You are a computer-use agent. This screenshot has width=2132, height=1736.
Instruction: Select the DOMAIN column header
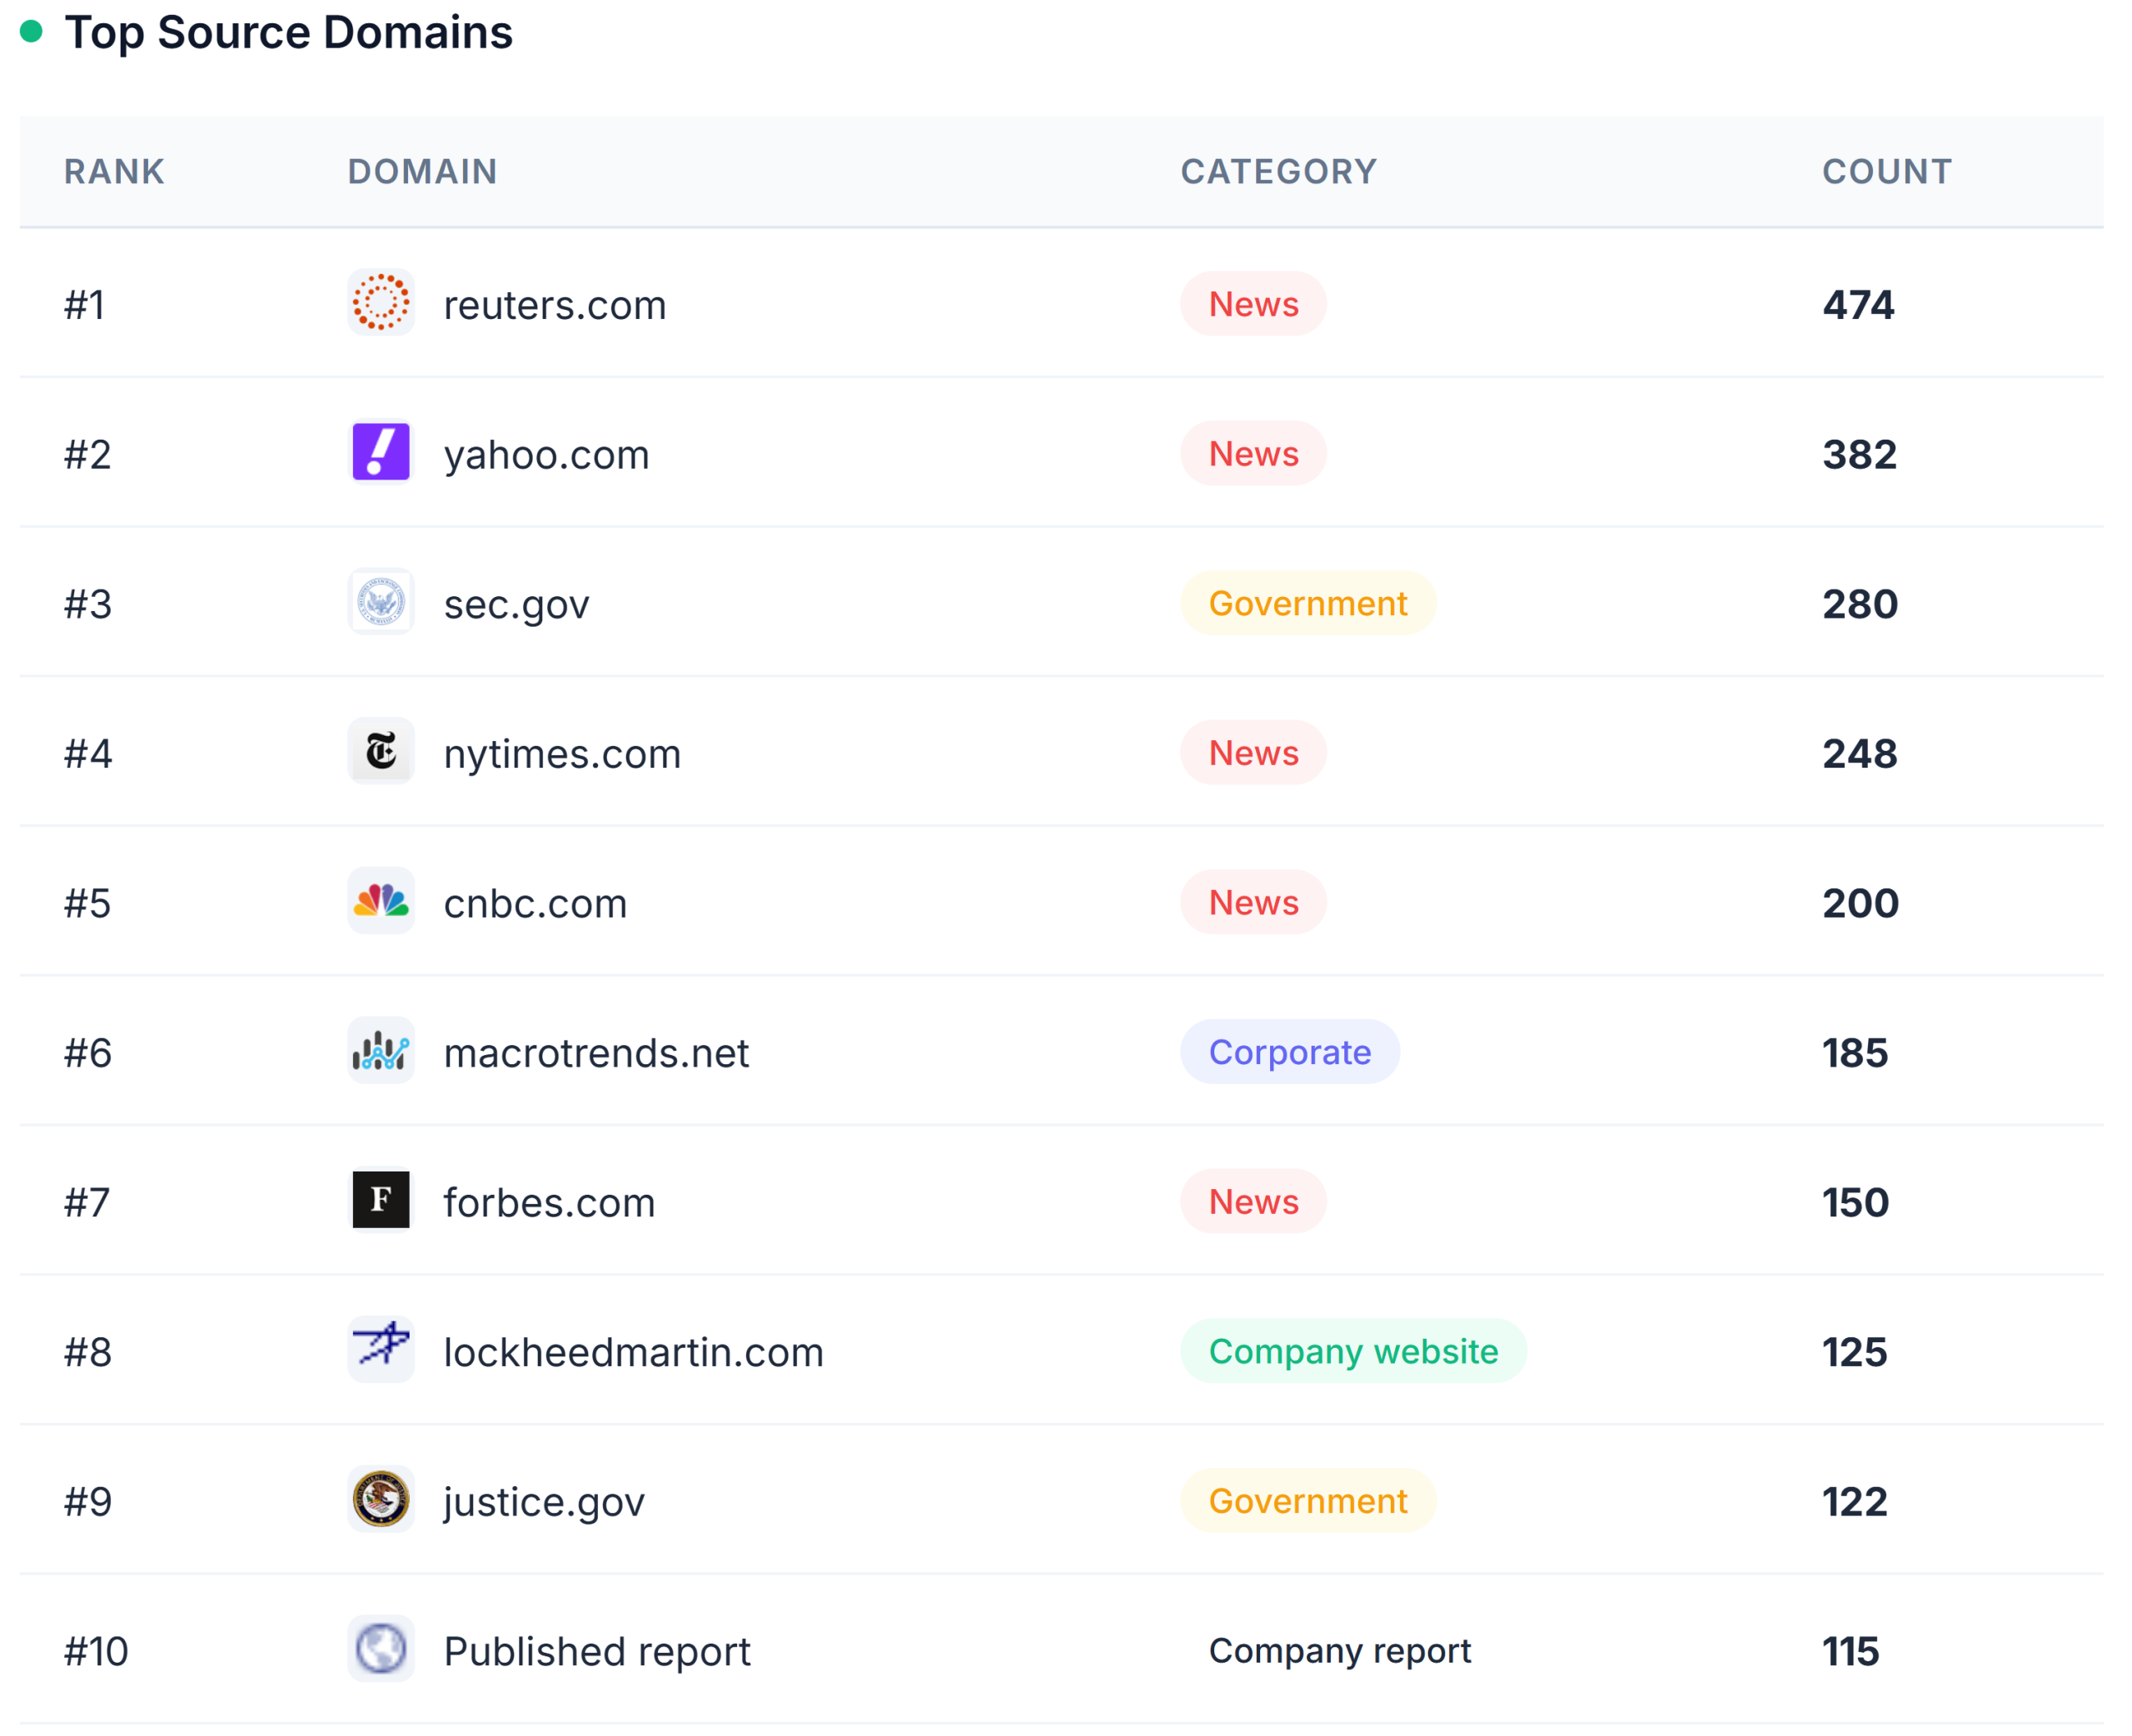pos(423,171)
